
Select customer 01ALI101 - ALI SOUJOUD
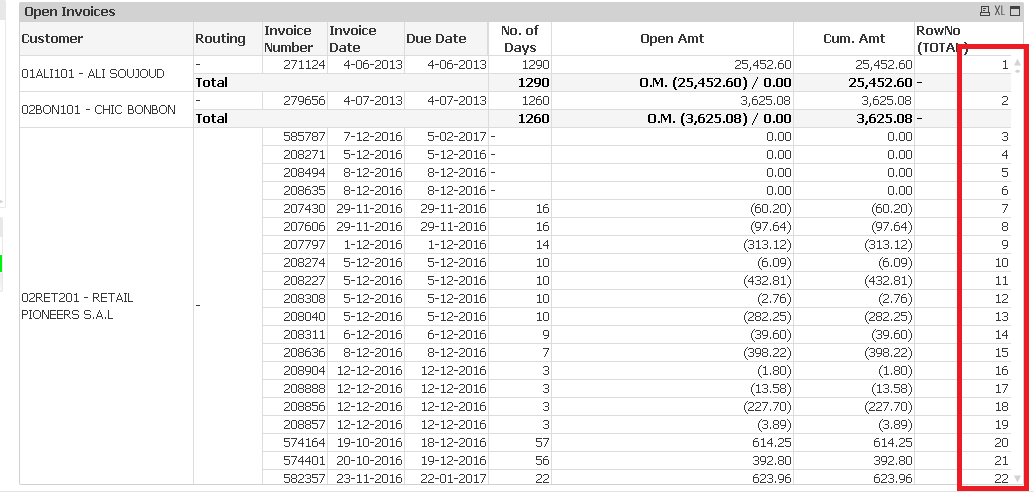pos(91,73)
